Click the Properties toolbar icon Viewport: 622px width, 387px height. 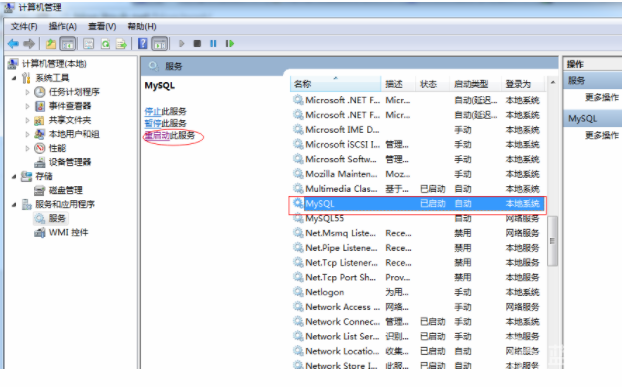coord(88,44)
